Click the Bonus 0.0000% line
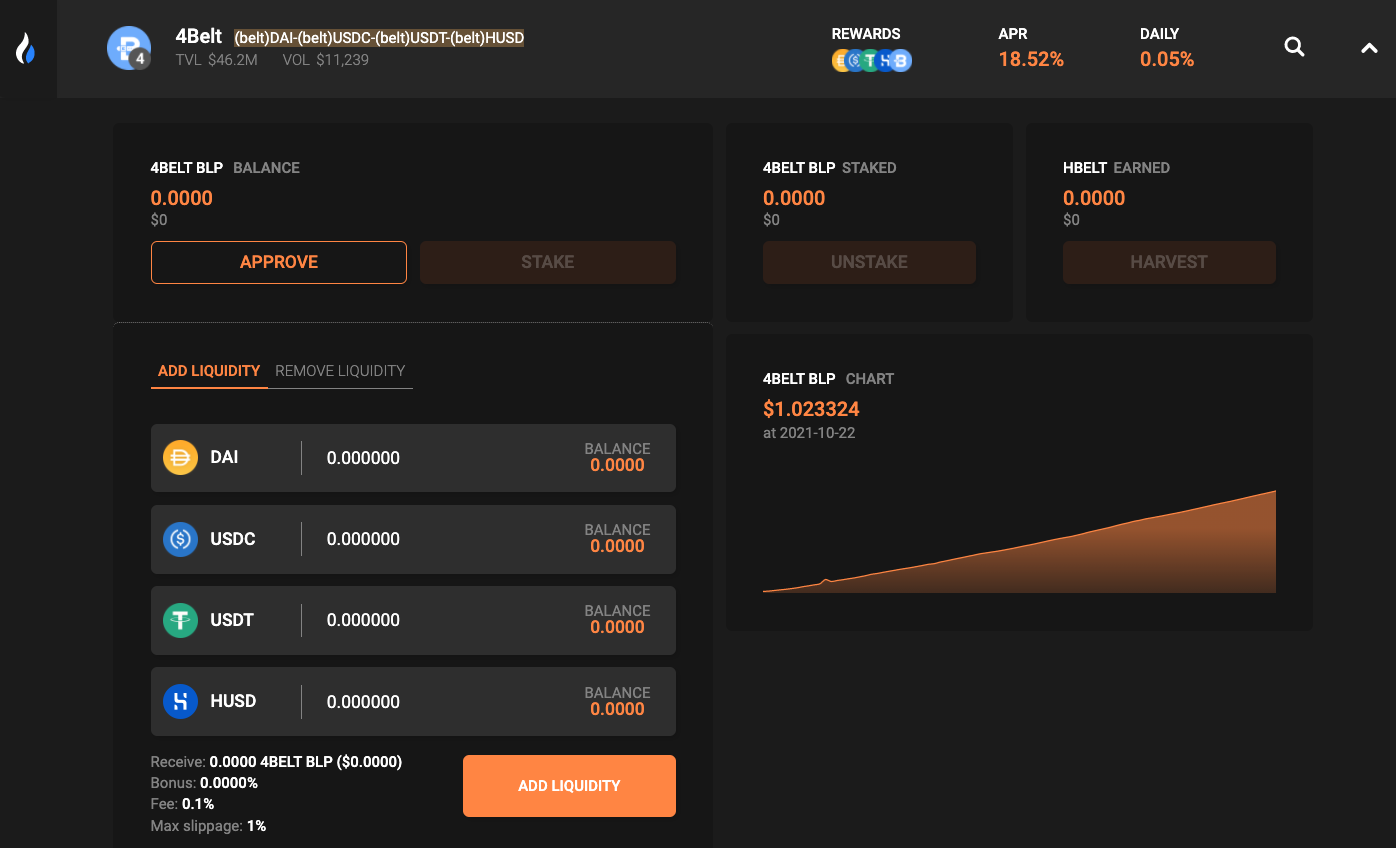Image resolution: width=1396 pixels, height=848 pixels. 204,783
